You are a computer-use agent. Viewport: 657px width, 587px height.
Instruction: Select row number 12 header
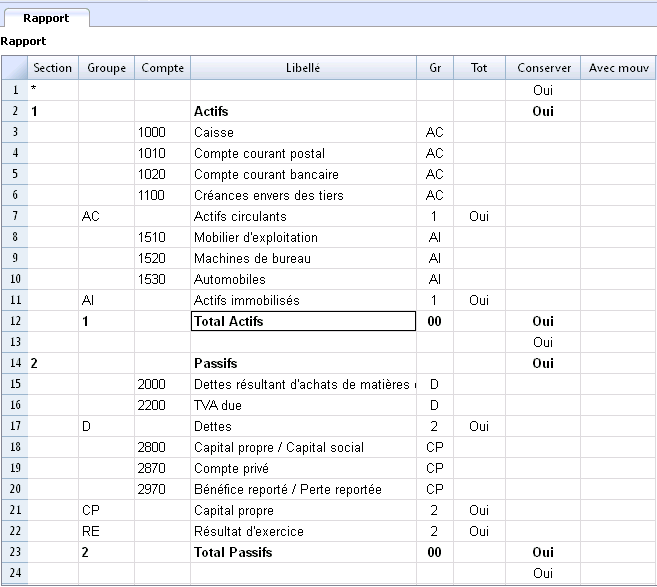(15, 321)
